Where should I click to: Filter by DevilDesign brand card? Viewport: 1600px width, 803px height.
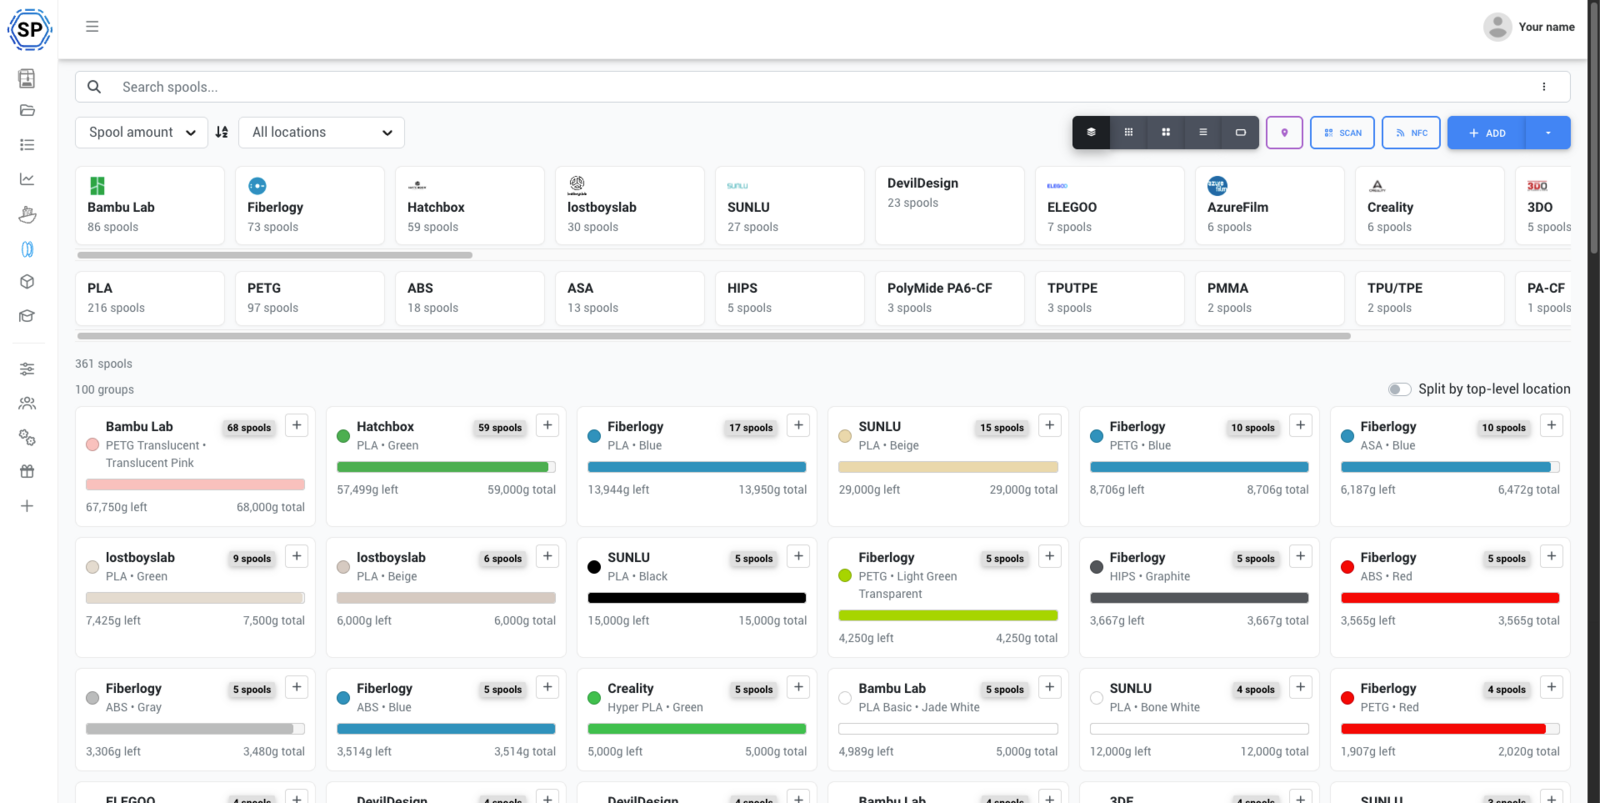click(x=950, y=206)
